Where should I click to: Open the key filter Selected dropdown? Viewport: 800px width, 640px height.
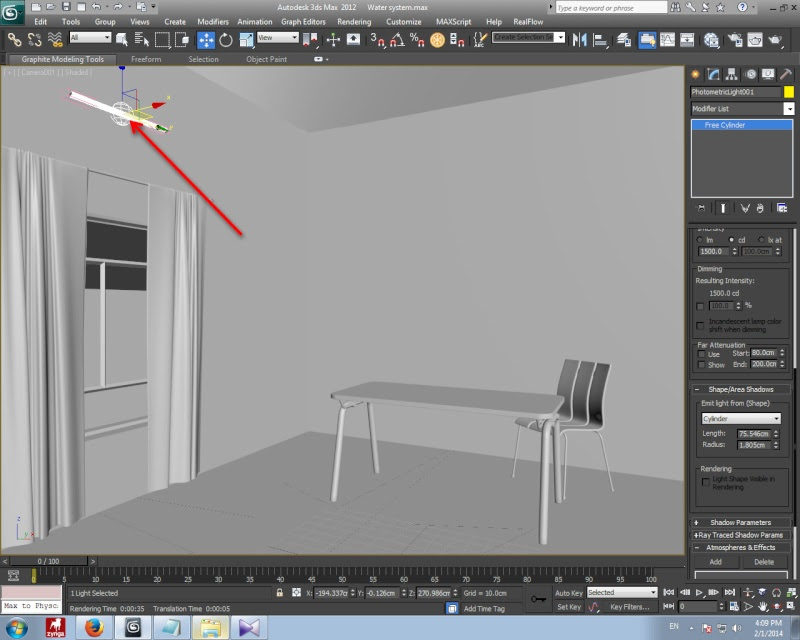pyautogui.click(x=621, y=593)
